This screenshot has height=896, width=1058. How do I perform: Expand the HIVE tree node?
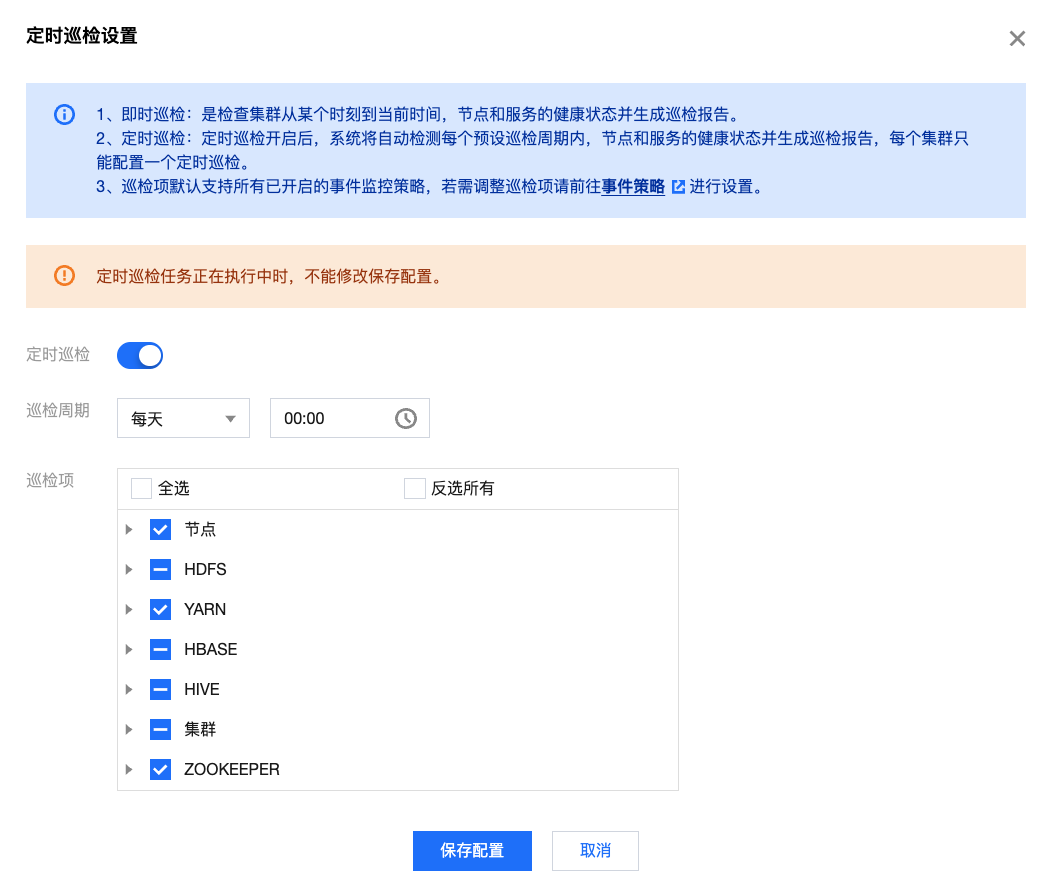coord(129,690)
